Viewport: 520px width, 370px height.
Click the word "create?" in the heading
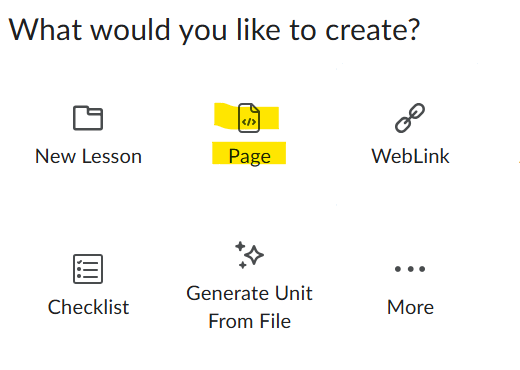point(372,30)
